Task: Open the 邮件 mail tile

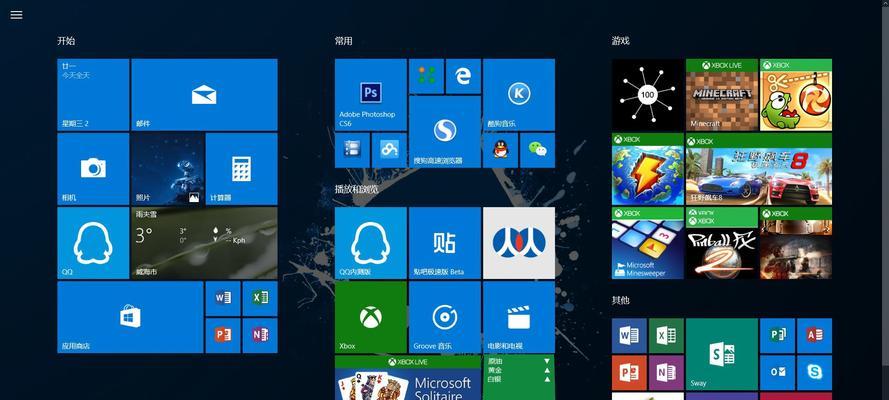Action: click(204, 95)
